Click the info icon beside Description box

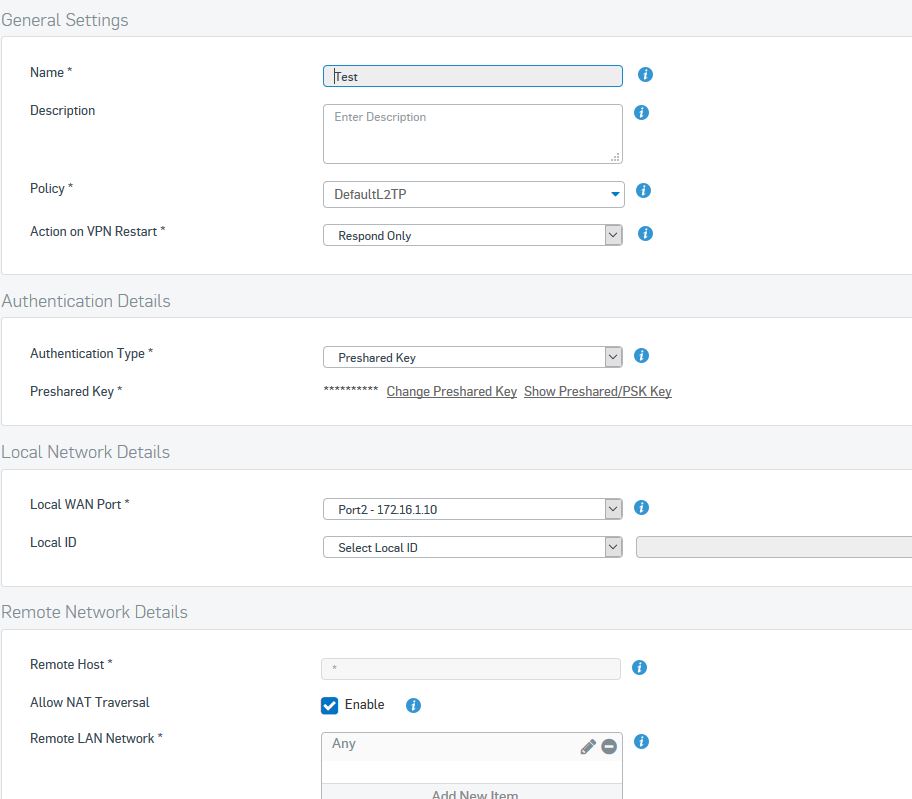coord(641,112)
